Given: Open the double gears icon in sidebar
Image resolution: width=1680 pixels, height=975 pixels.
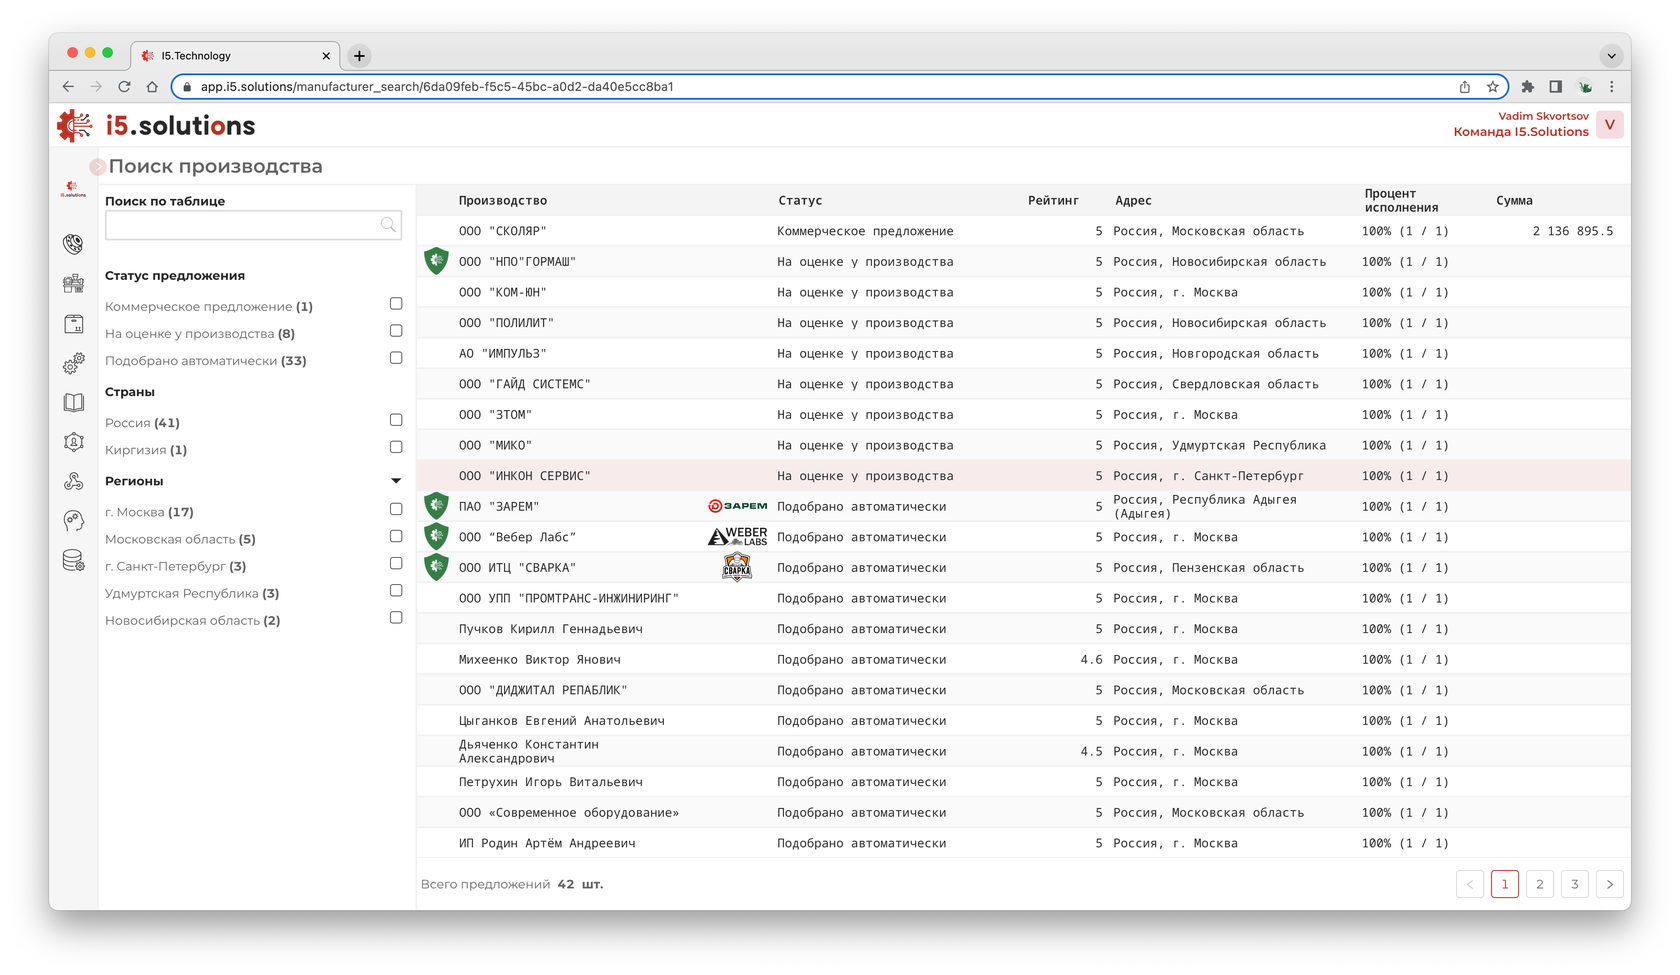Looking at the screenshot, I should click(x=73, y=363).
